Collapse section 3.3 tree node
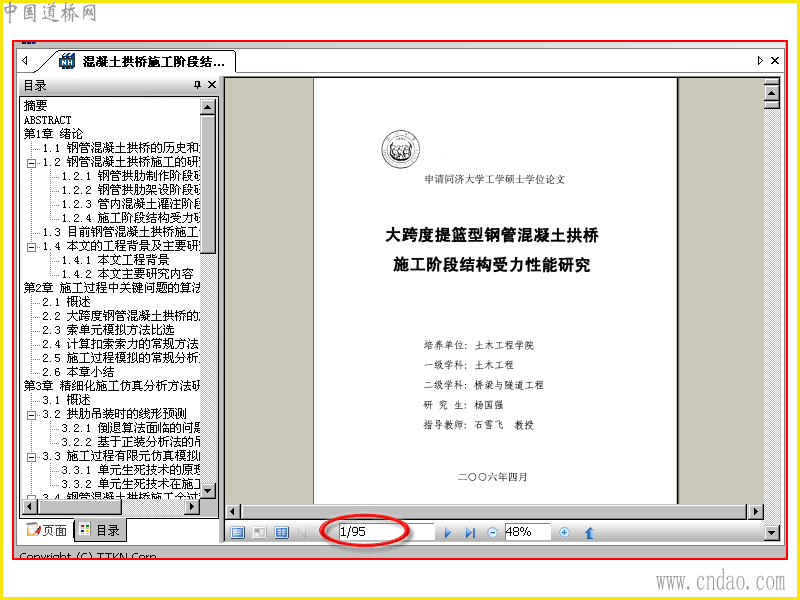800x600 pixels. coord(31,457)
